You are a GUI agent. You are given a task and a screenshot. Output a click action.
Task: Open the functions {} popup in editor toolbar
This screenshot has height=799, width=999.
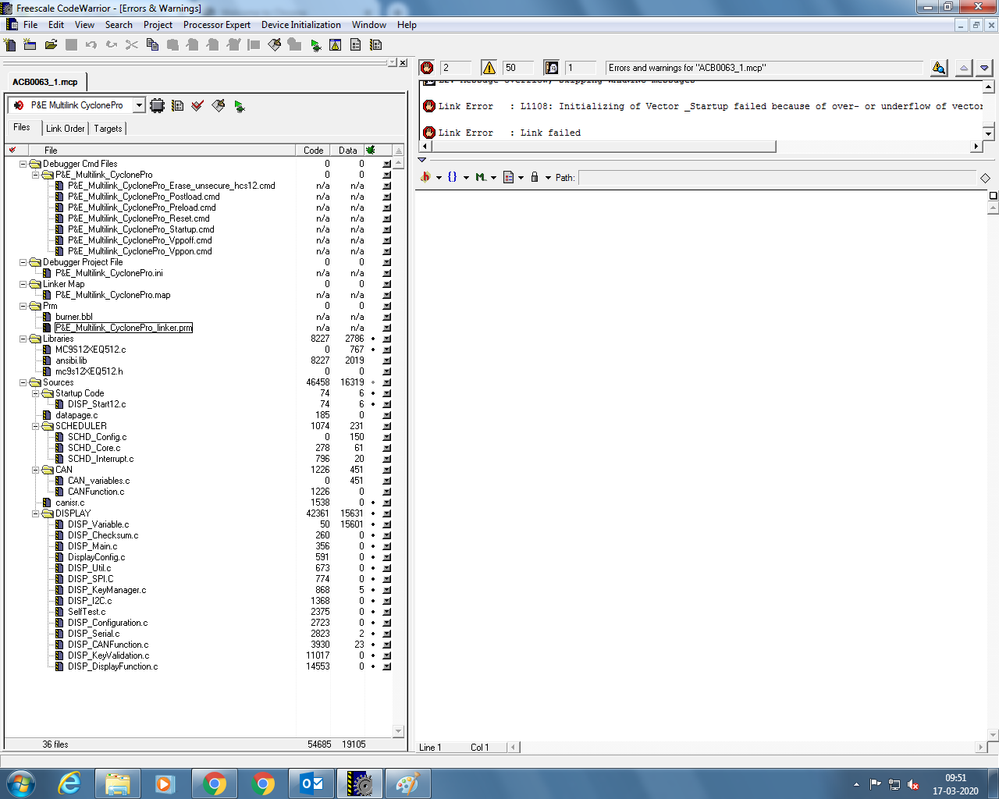[x=457, y=177]
